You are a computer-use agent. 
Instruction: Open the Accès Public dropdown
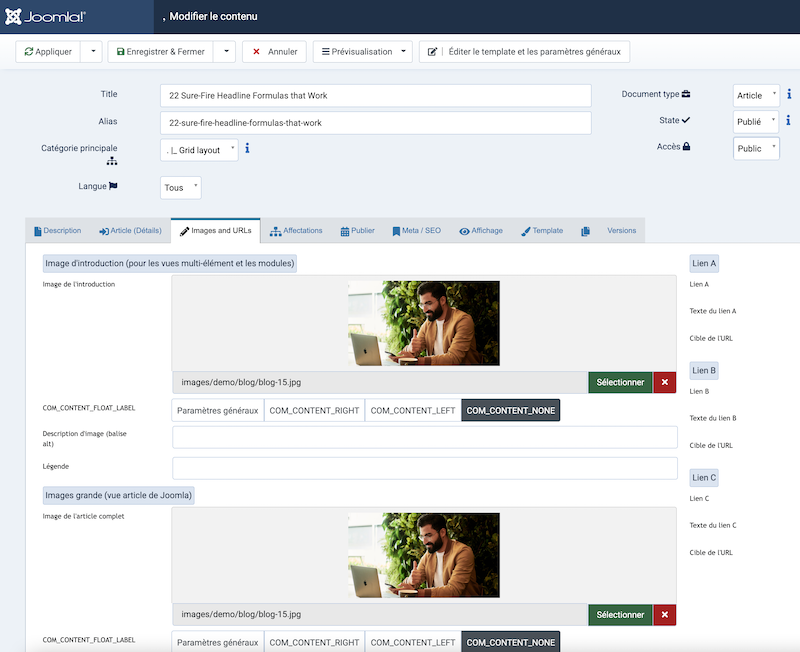point(756,148)
